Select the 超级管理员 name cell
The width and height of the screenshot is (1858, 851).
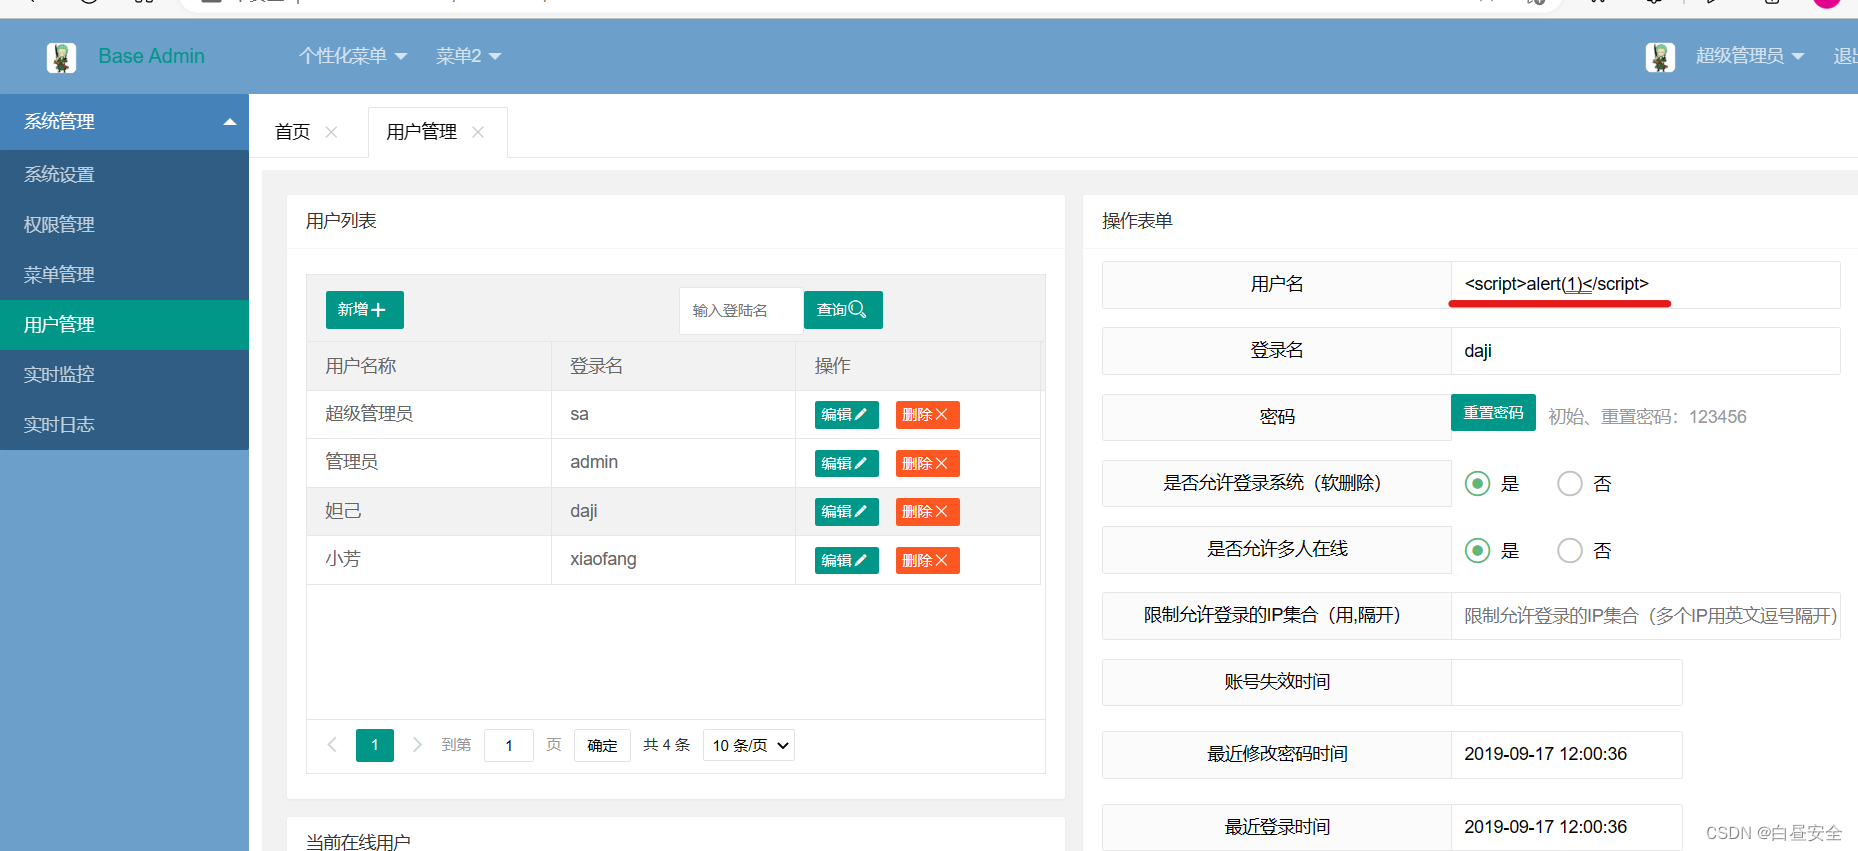pyautogui.click(x=429, y=415)
